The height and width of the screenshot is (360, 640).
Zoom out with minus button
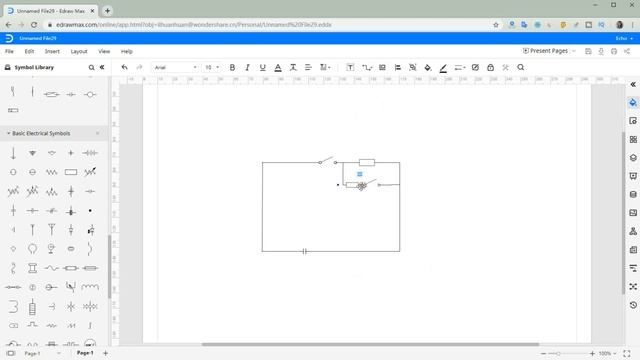[543, 353]
